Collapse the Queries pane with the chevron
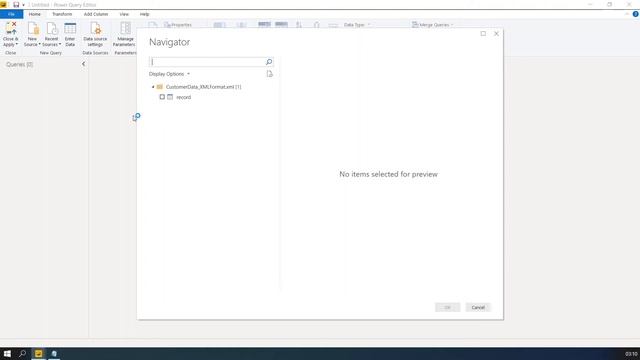The height and width of the screenshot is (360, 640). (83, 64)
